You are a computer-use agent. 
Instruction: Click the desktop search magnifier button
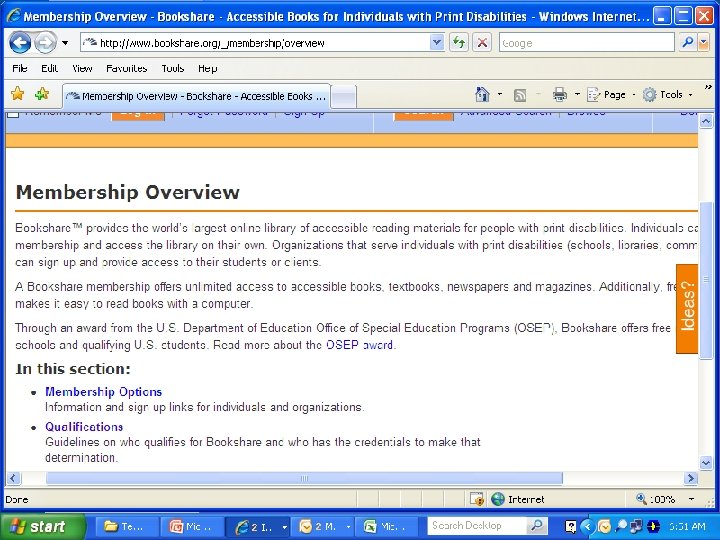click(x=536, y=525)
